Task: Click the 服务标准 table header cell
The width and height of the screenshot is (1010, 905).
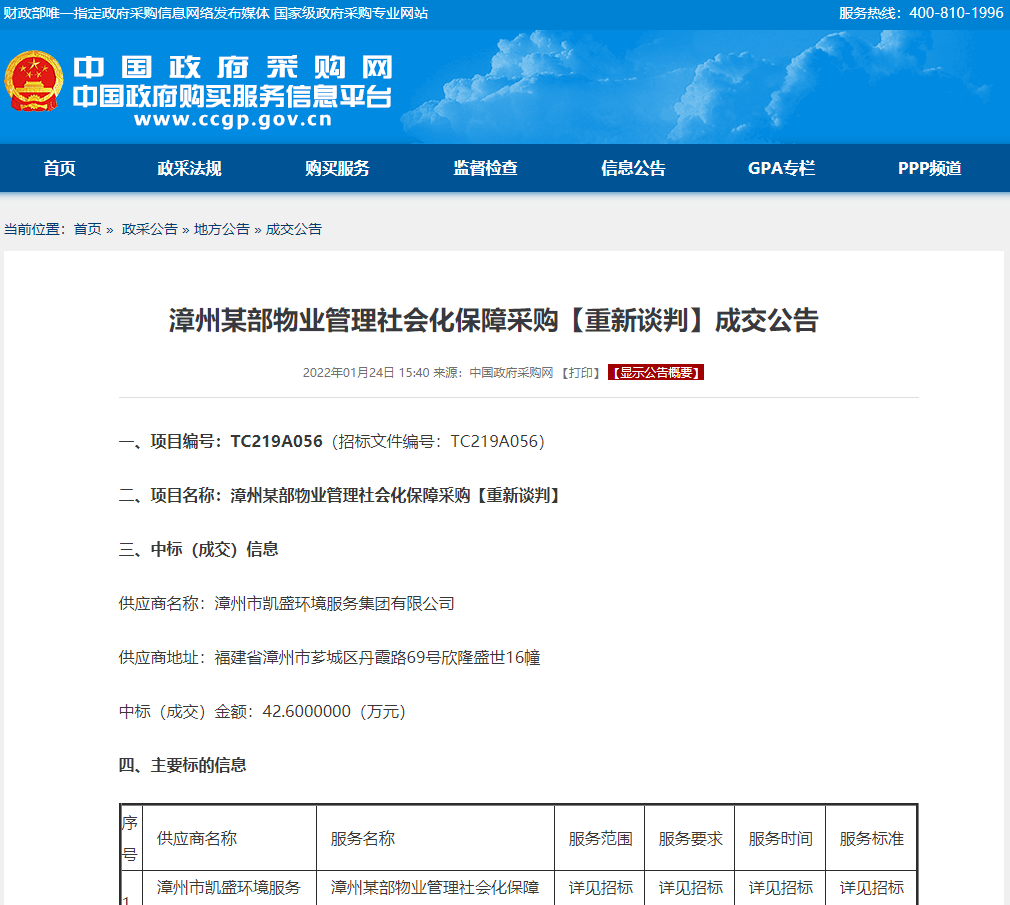Action: coord(872,838)
